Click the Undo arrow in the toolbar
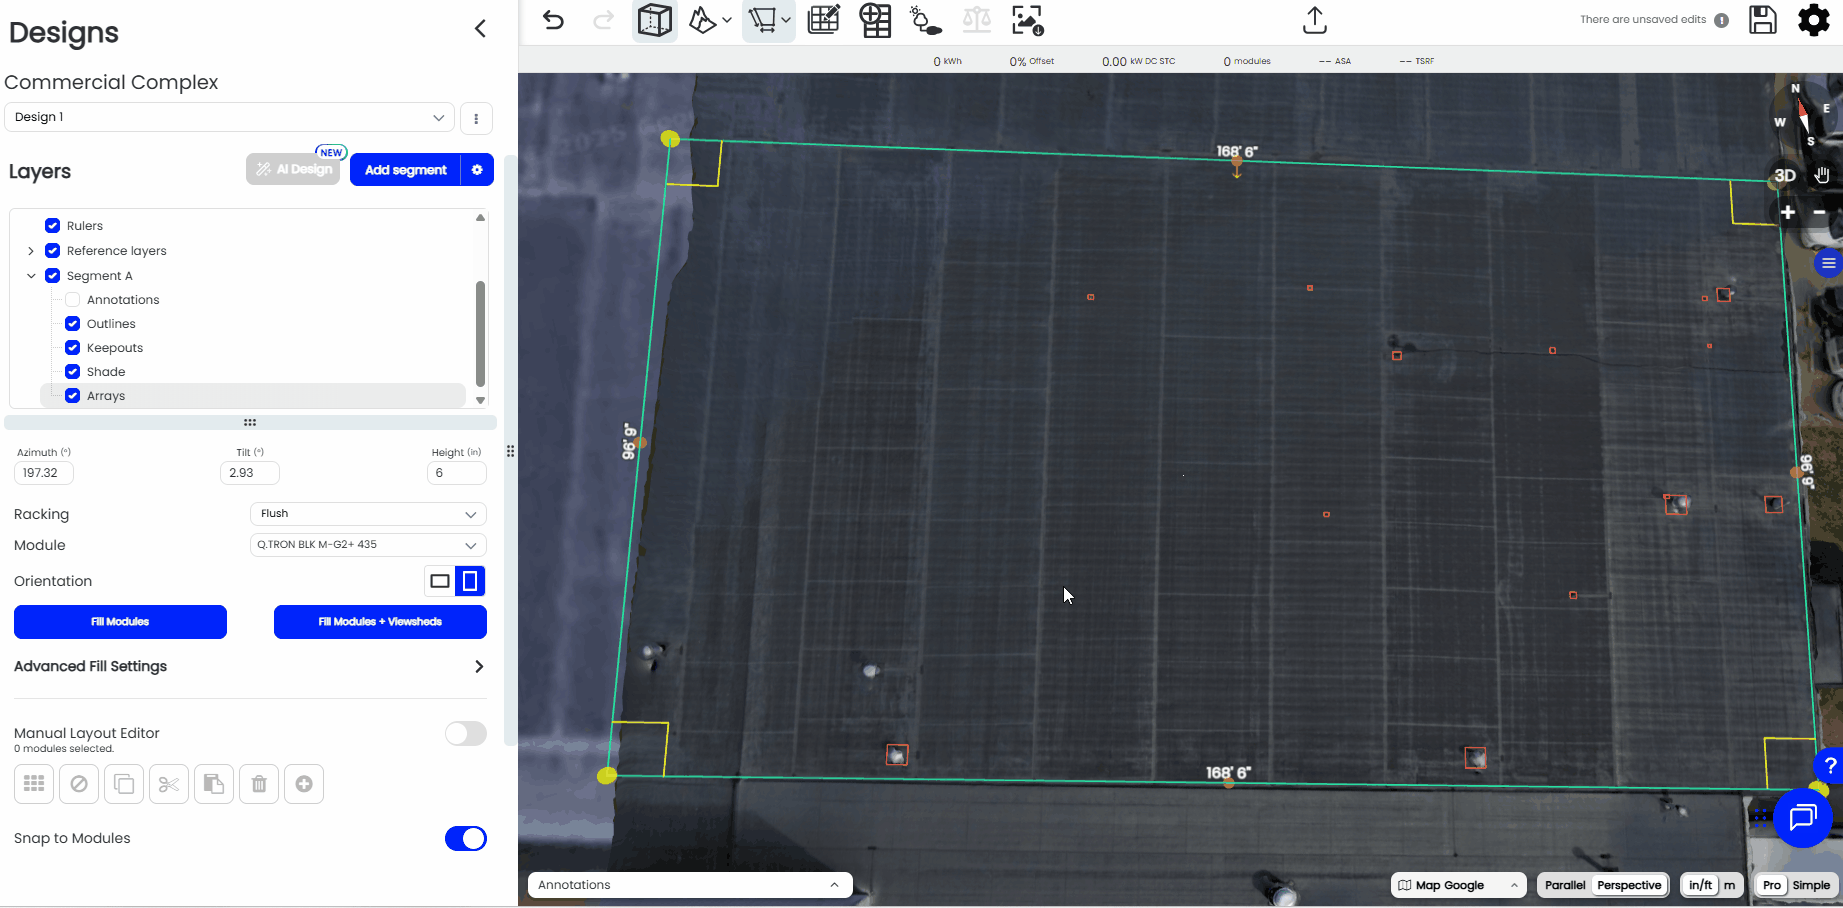The height and width of the screenshot is (908, 1843). tap(554, 20)
